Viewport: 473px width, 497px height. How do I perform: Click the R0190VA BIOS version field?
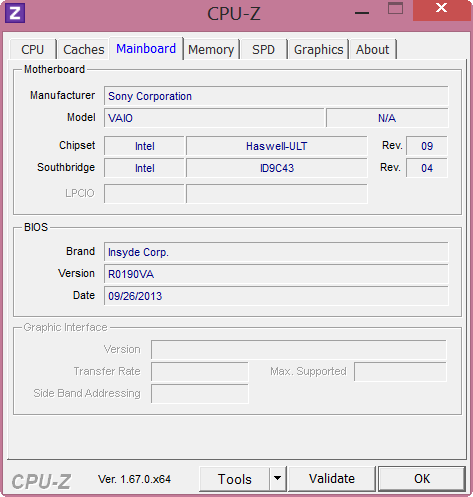[276, 274]
